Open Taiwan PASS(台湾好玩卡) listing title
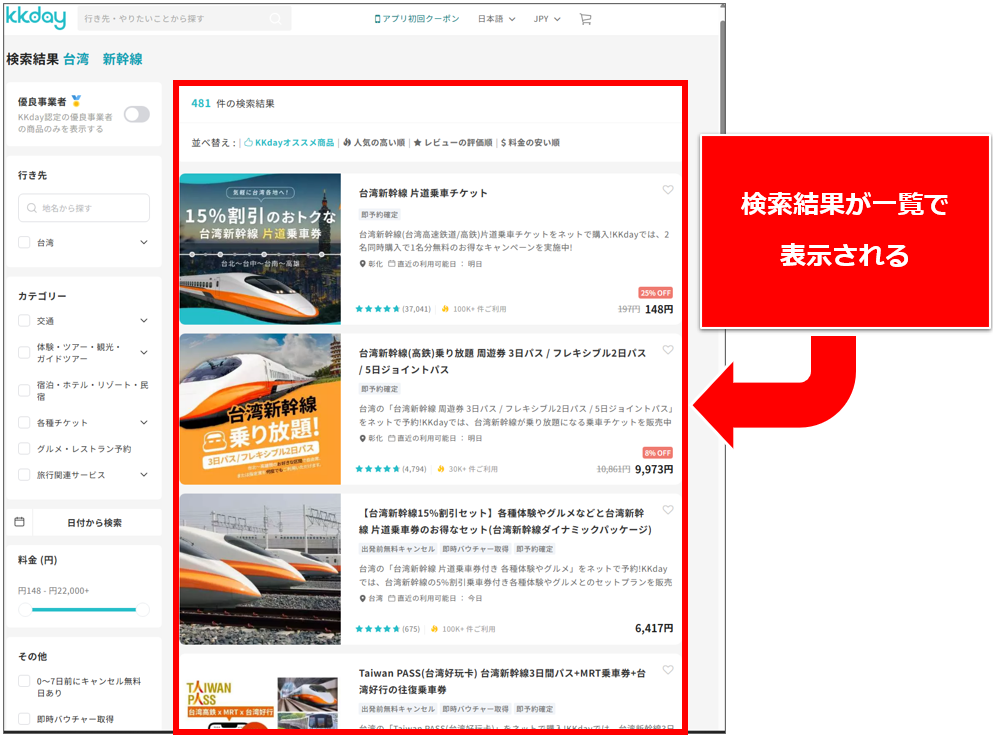Viewport: 993px width, 738px height. click(502, 681)
